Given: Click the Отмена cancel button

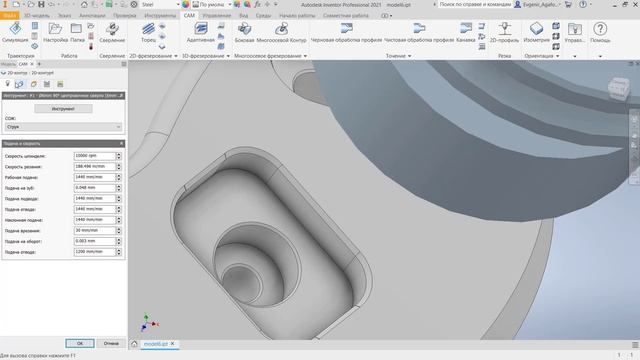Looking at the screenshot, I should (111, 343).
